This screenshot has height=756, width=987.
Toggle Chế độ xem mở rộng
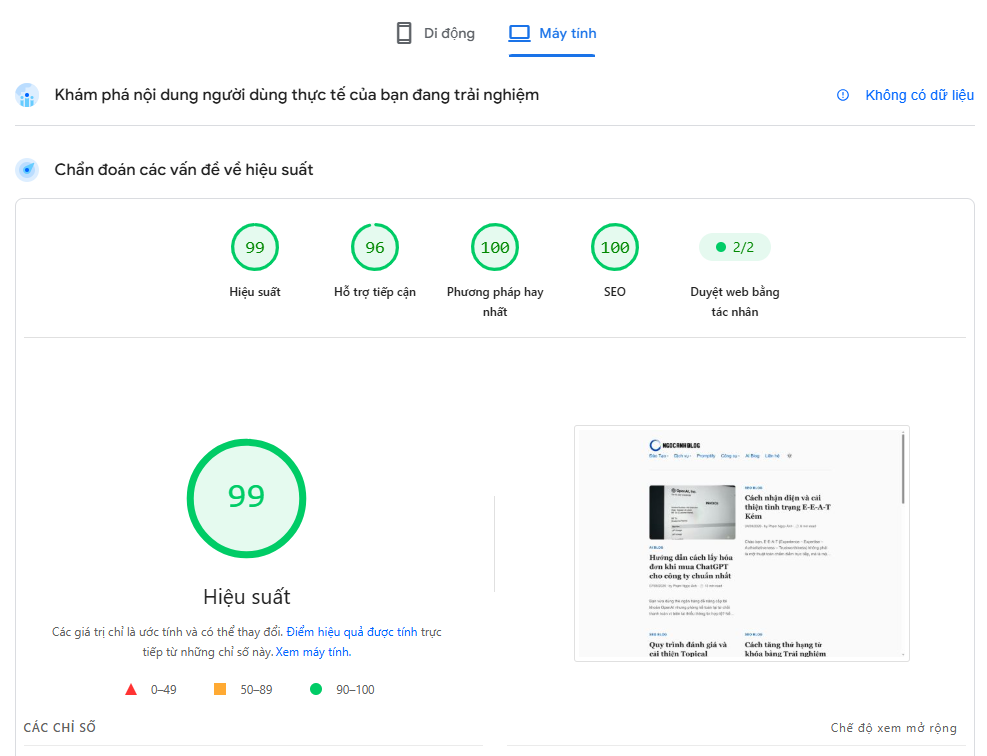click(894, 728)
